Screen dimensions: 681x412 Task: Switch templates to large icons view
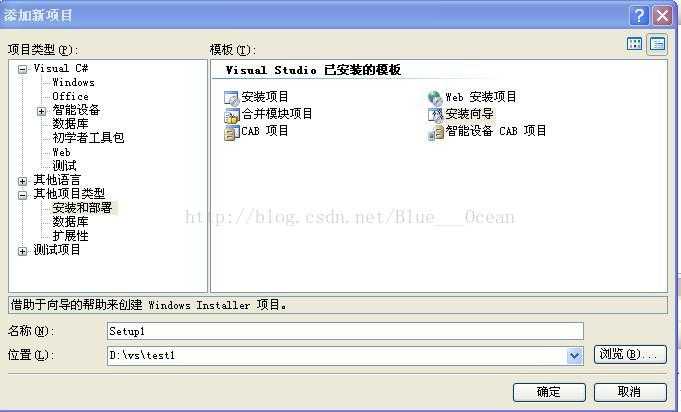coord(635,44)
